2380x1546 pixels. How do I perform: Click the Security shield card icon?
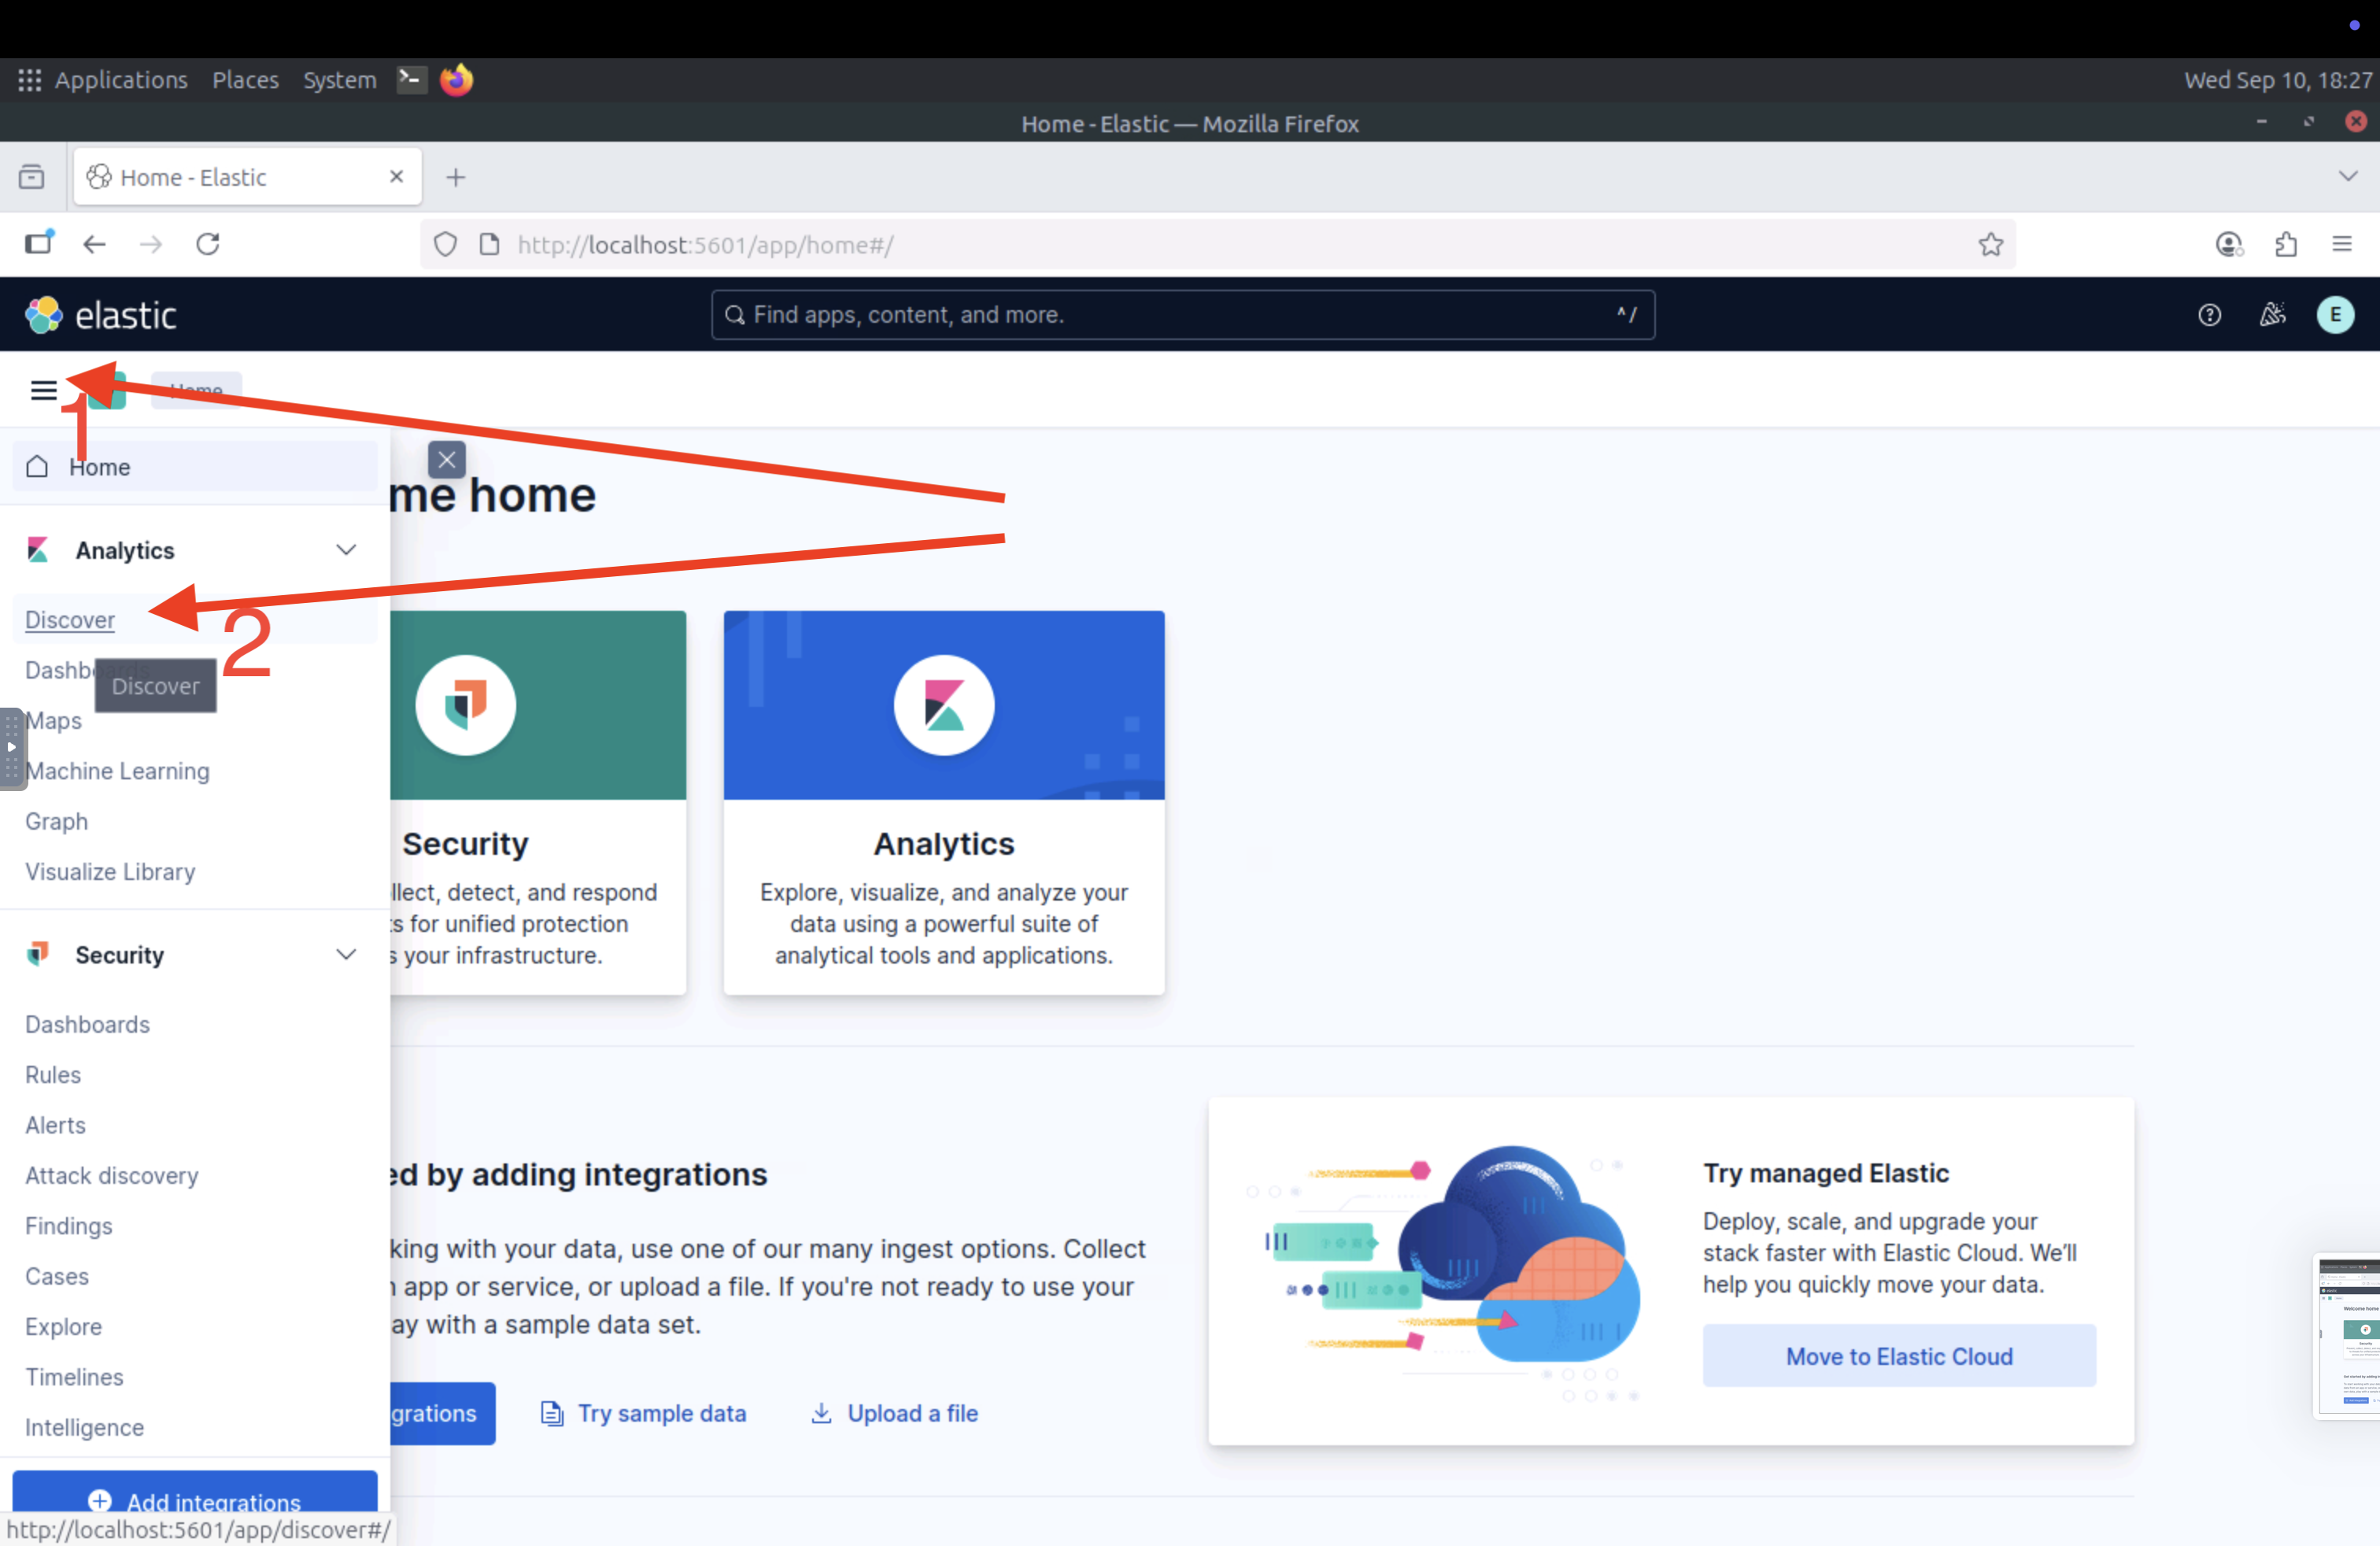[465, 705]
